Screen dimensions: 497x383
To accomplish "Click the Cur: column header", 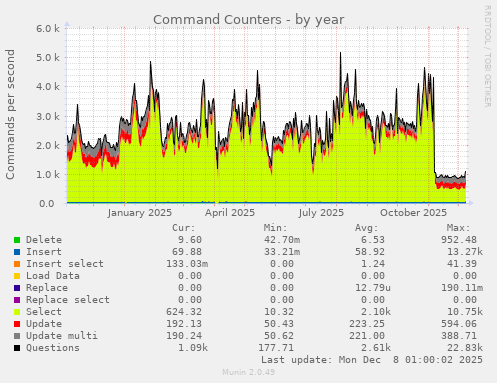I will pyautogui.click(x=184, y=228).
